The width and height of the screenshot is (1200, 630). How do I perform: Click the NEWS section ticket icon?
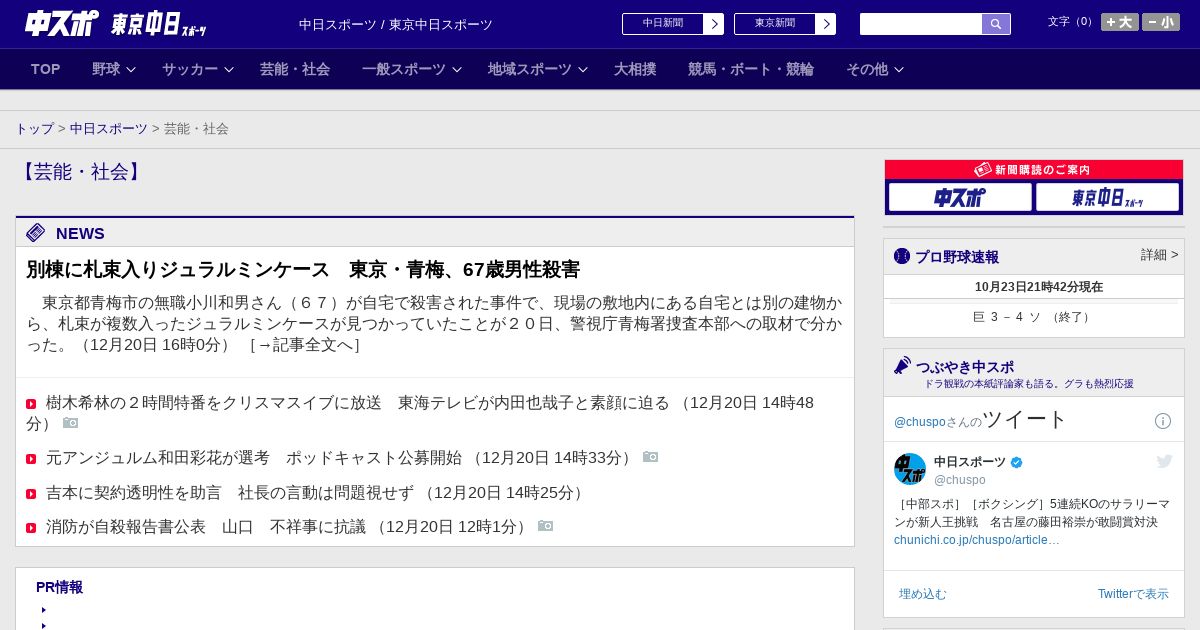36,233
